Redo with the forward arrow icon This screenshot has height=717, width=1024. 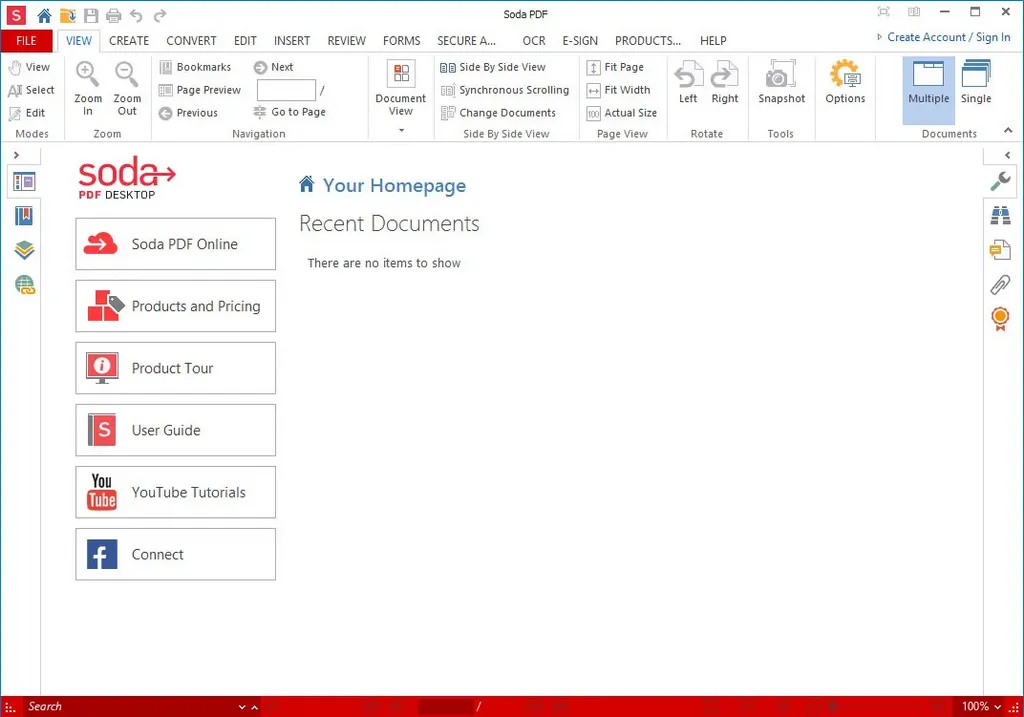[159, 15]
